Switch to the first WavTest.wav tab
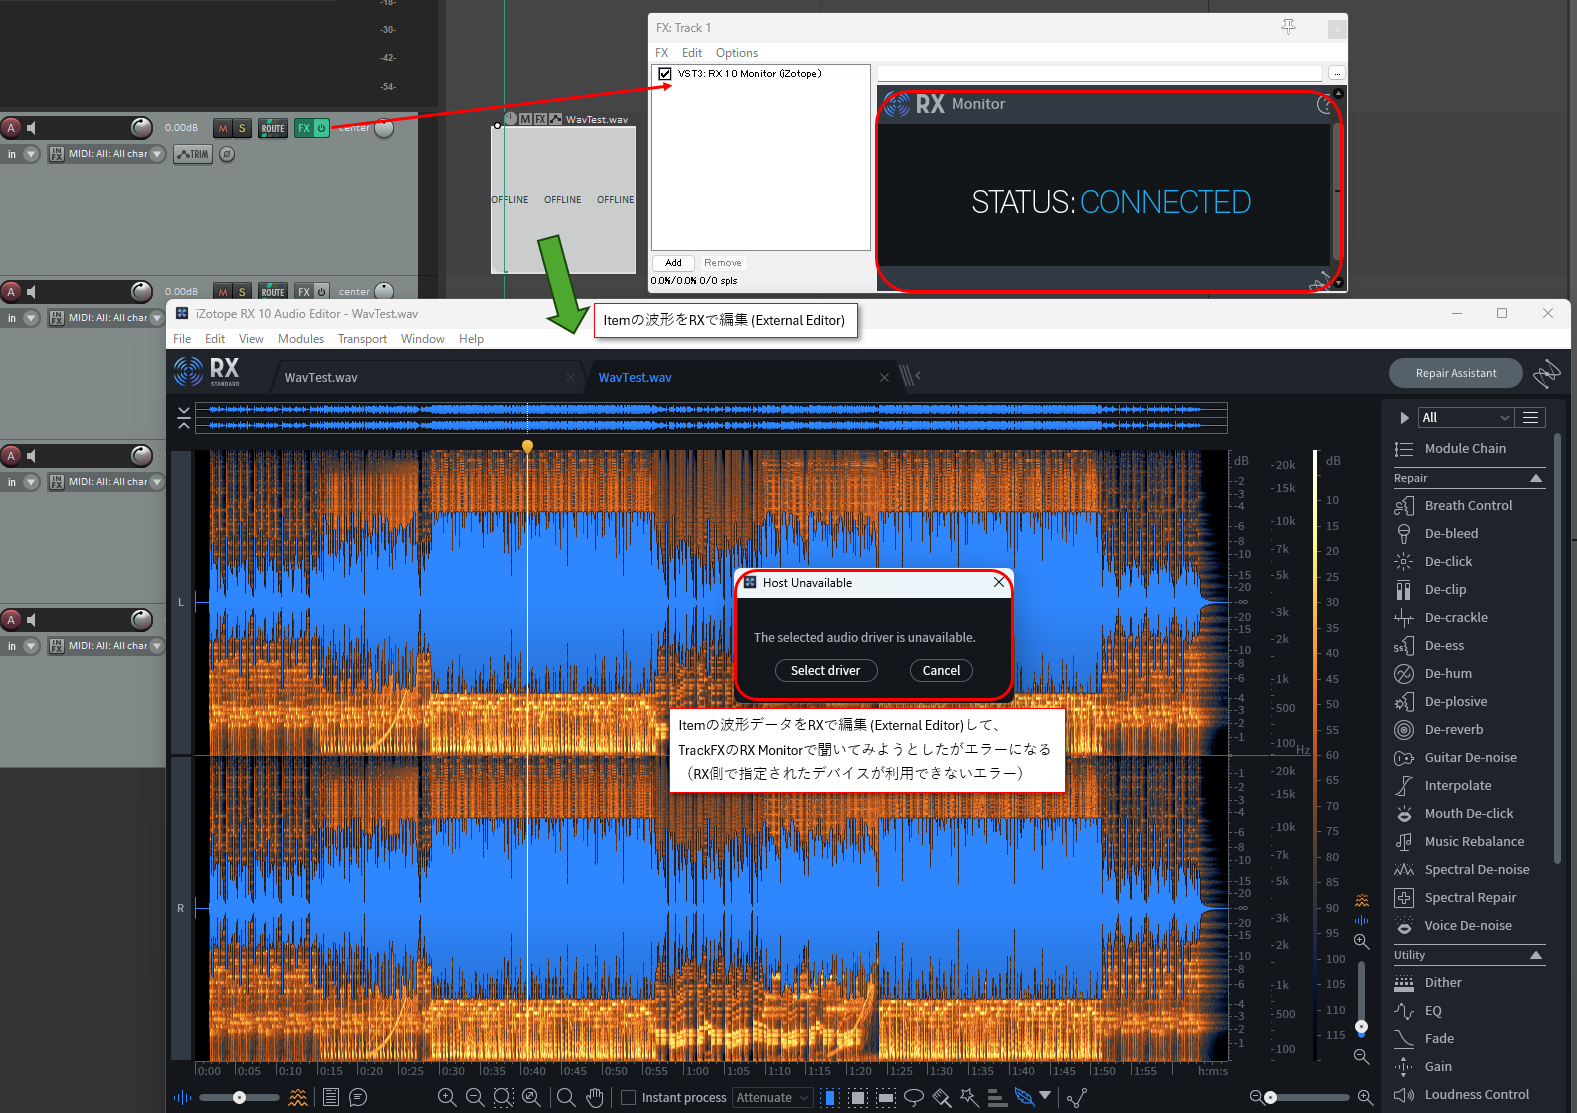 [x=321, y=377]
